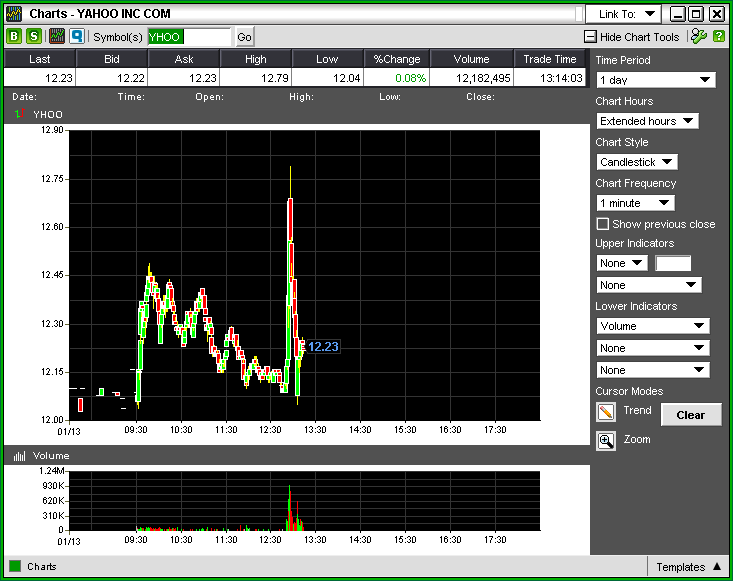Click the Bid column header
733x581 pixels.
point(112,59)
